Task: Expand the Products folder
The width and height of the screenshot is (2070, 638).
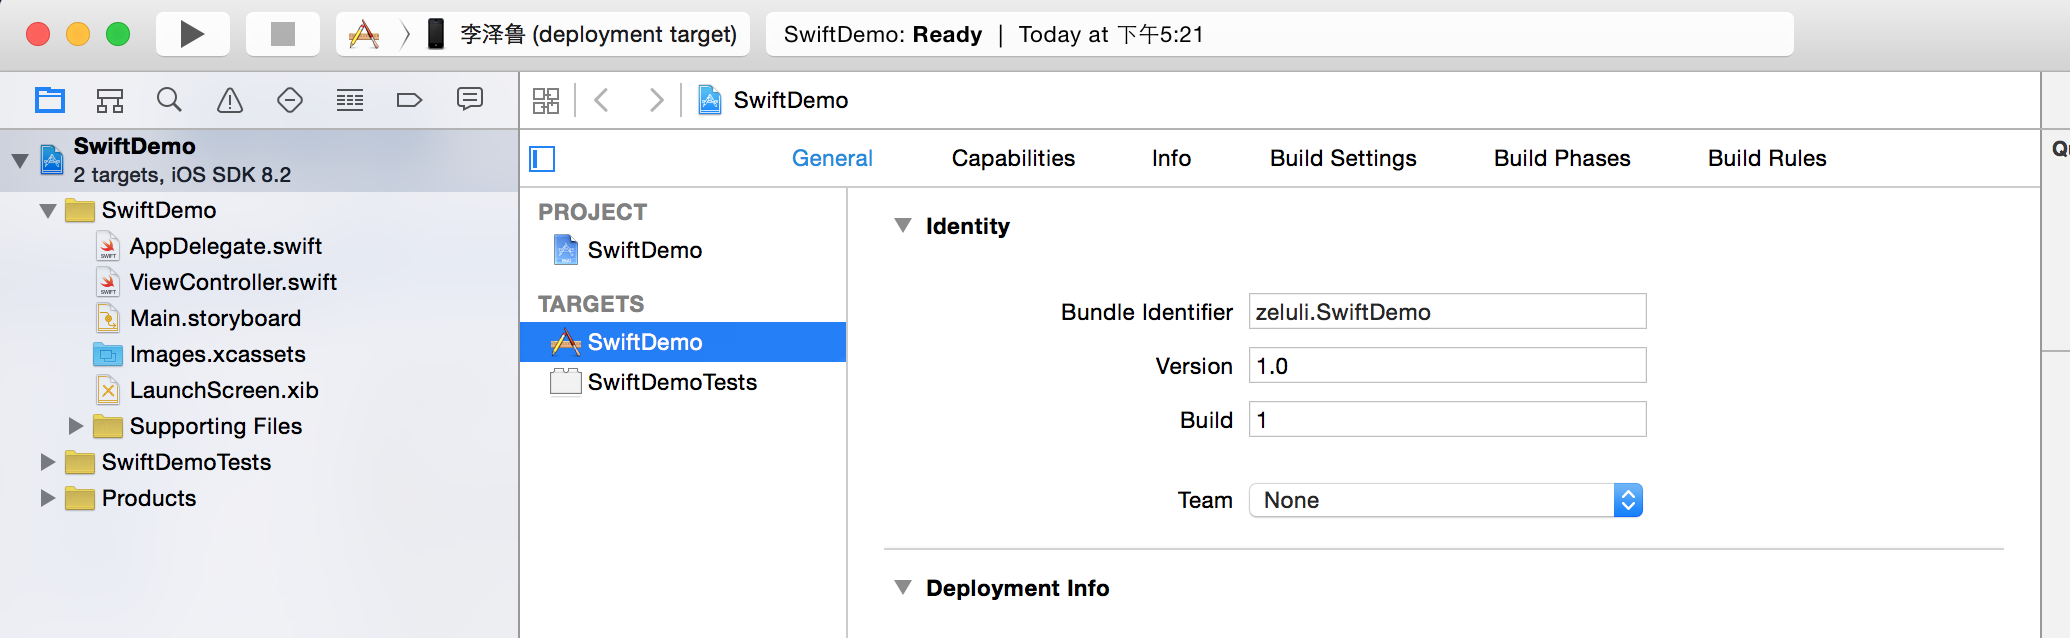Action: [47, 498]
